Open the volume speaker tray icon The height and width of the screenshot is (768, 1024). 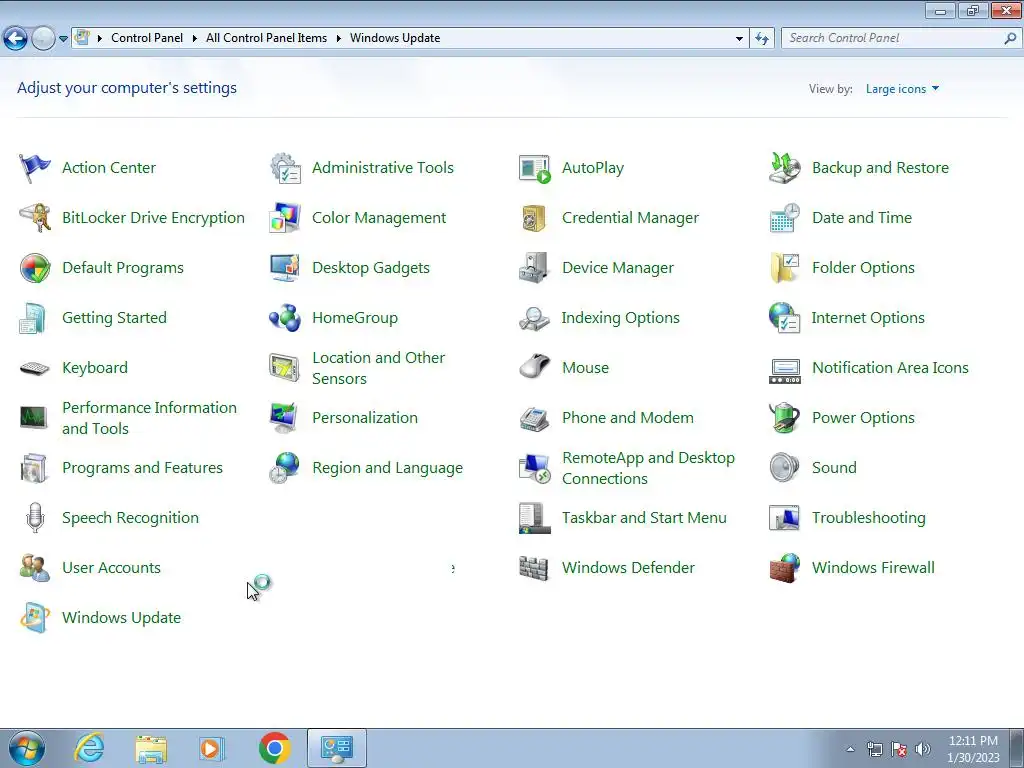coord(923,749)
